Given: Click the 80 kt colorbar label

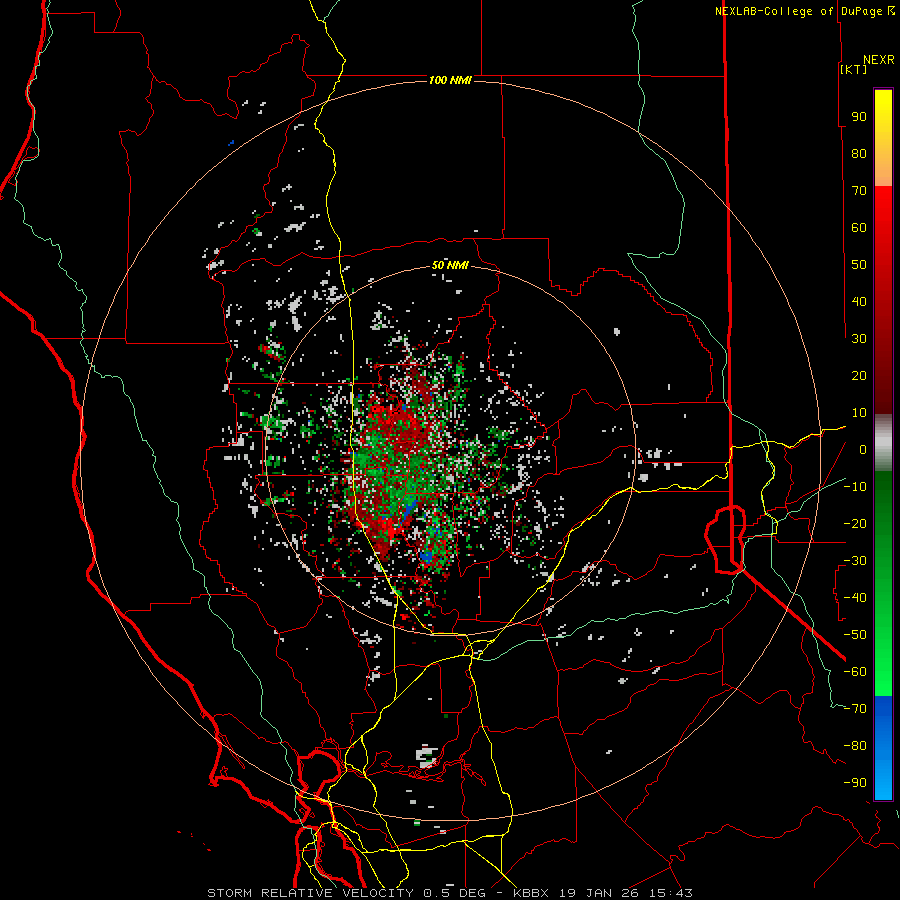Looking at the screenshot, I should 859,153.
